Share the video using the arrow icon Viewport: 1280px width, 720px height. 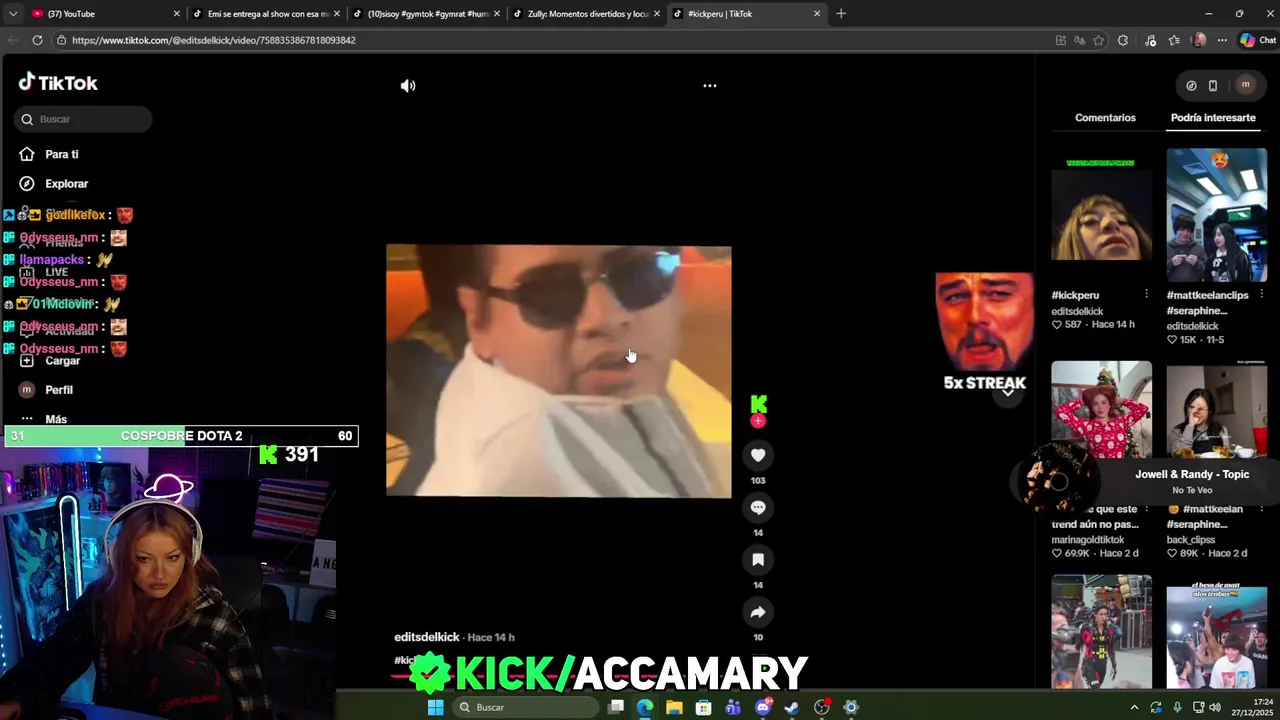[x=758, y=612]
